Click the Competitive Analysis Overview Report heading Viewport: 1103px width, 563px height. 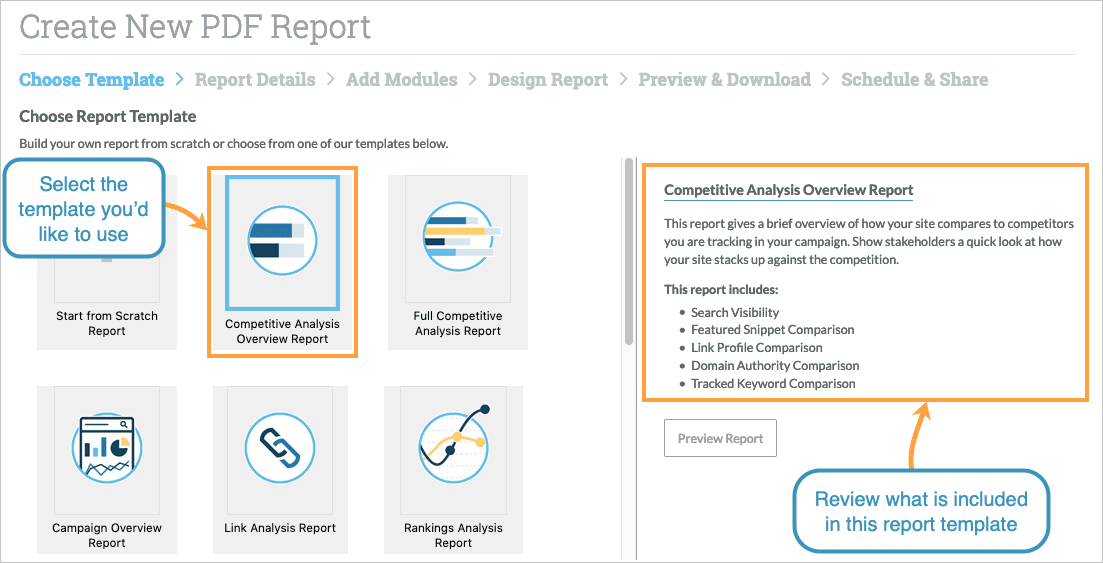(x=788, y=190)
